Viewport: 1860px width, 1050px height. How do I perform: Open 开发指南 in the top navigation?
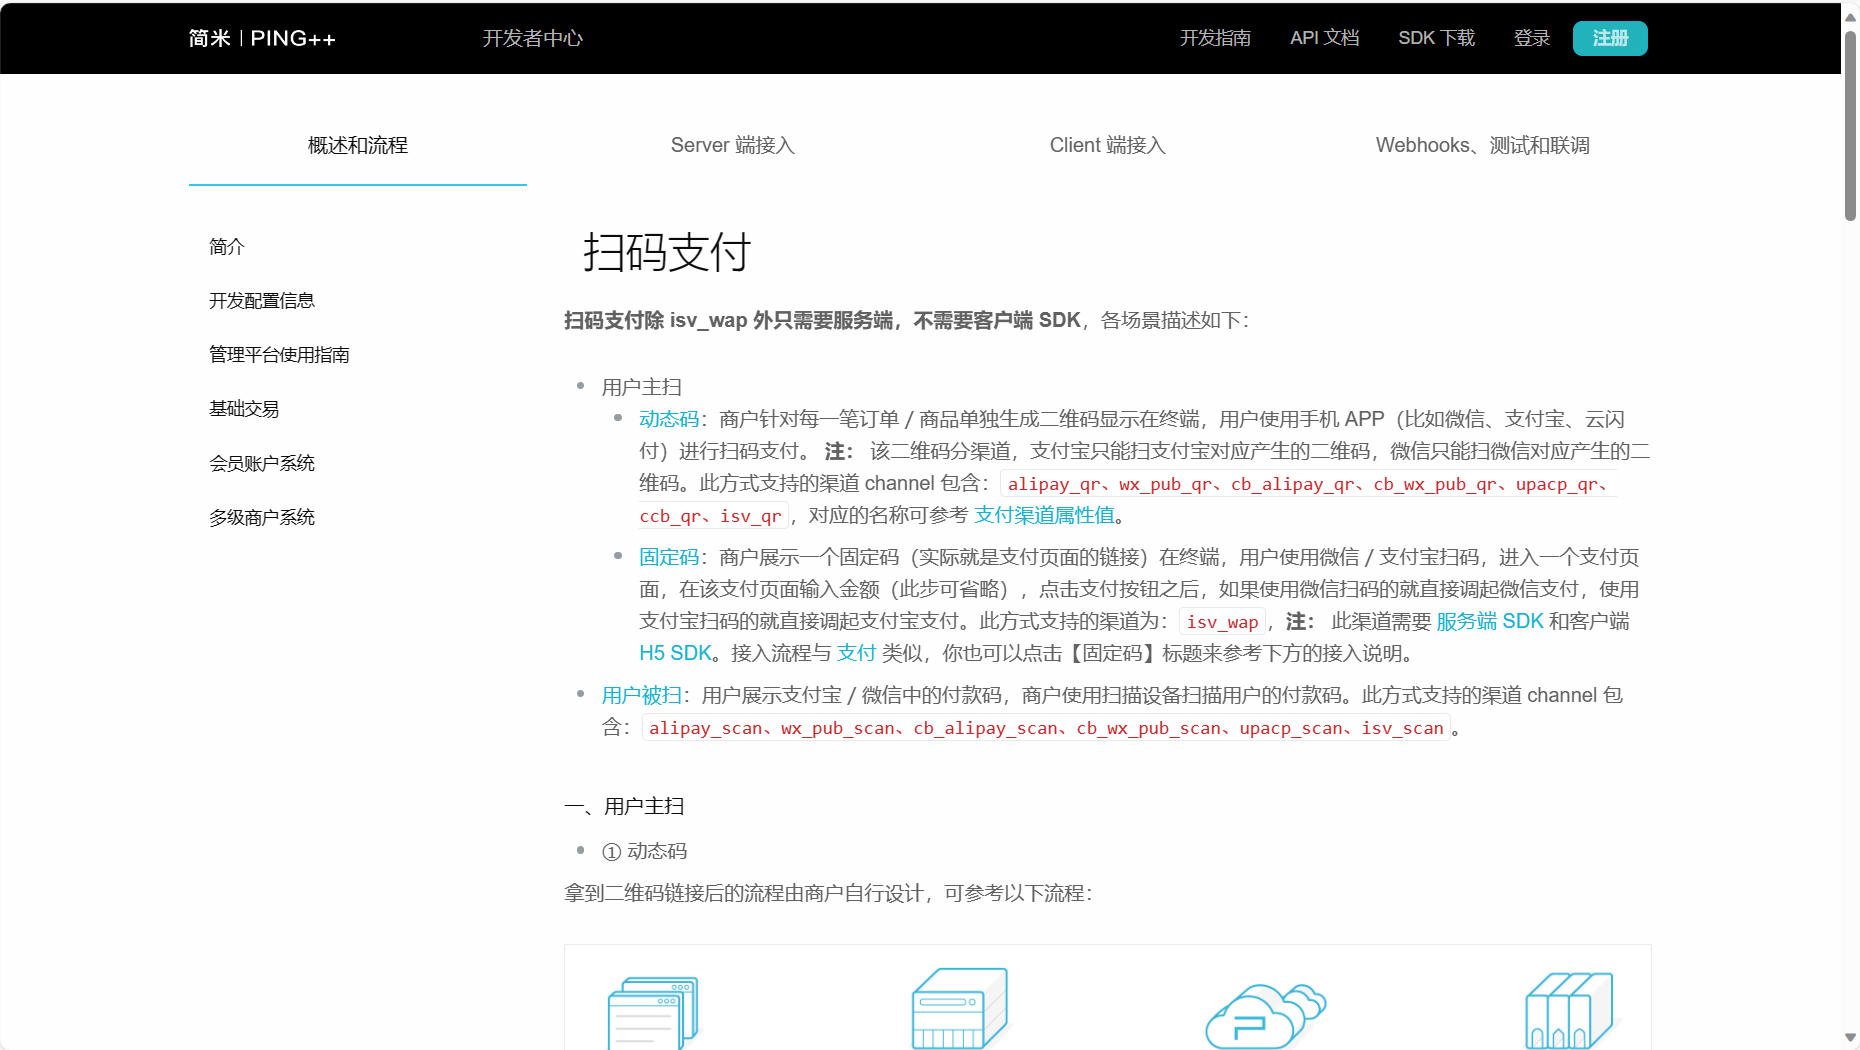click(x=1215, y=38)
